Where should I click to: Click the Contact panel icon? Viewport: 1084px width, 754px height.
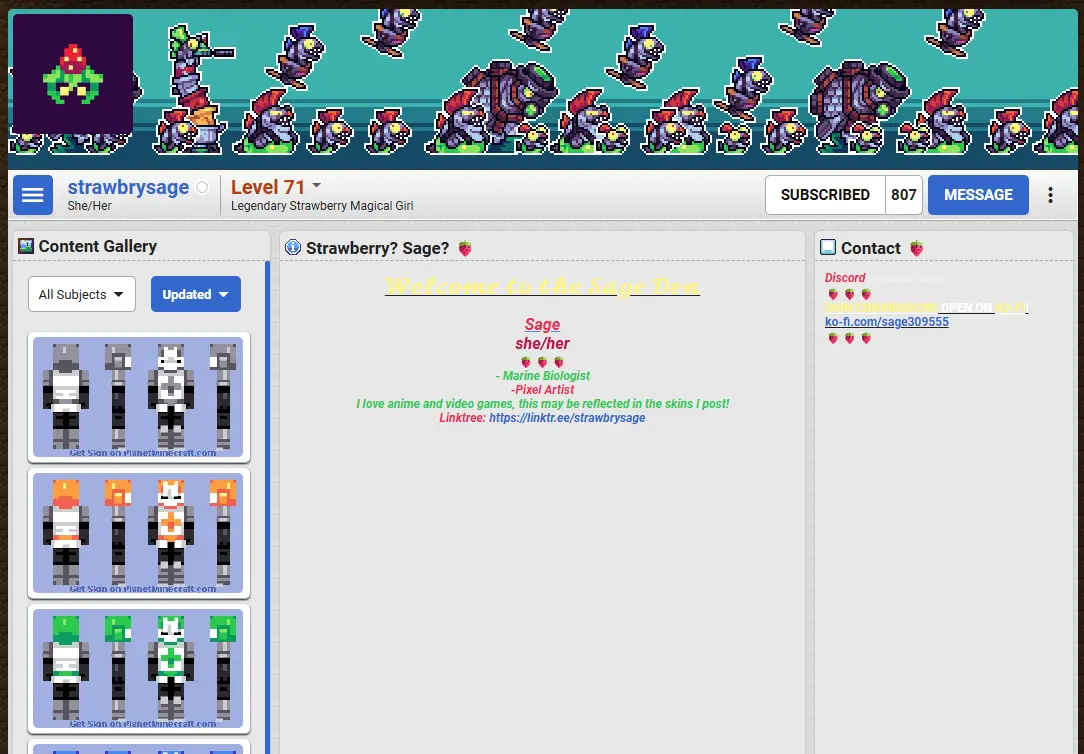[x=828, y=247]
